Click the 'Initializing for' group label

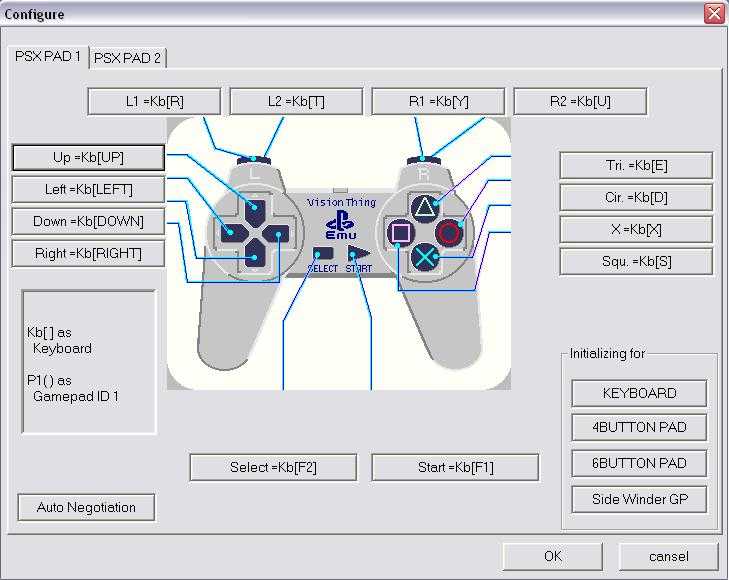click(607, 354)
